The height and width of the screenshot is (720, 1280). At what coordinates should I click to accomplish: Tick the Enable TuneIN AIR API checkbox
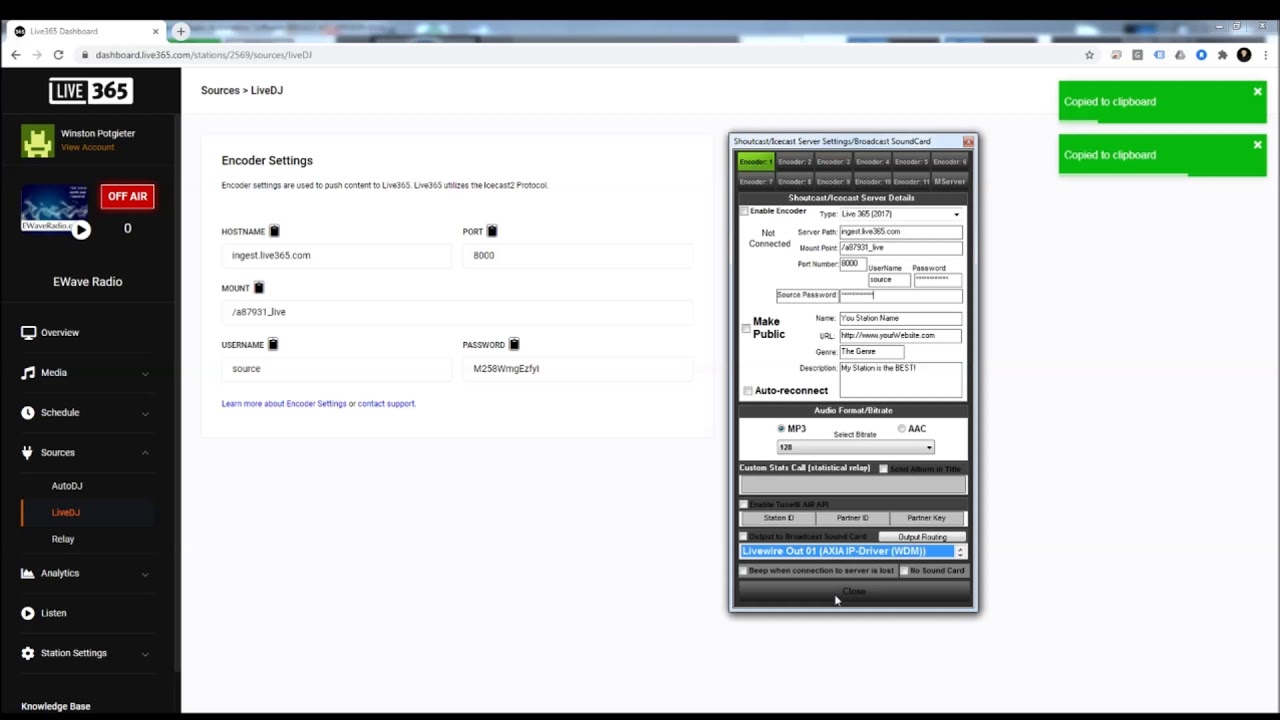click(x=743, y=505)
